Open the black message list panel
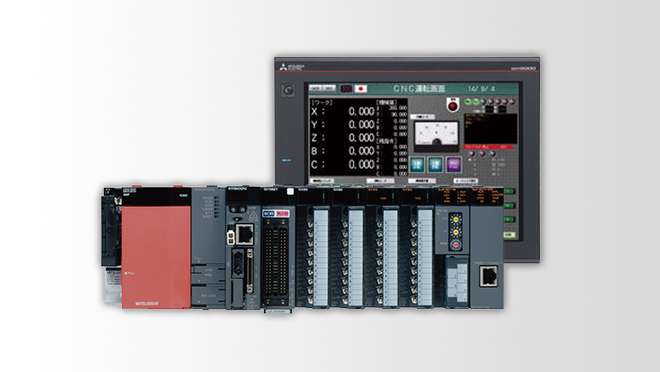 coord(490,128)
